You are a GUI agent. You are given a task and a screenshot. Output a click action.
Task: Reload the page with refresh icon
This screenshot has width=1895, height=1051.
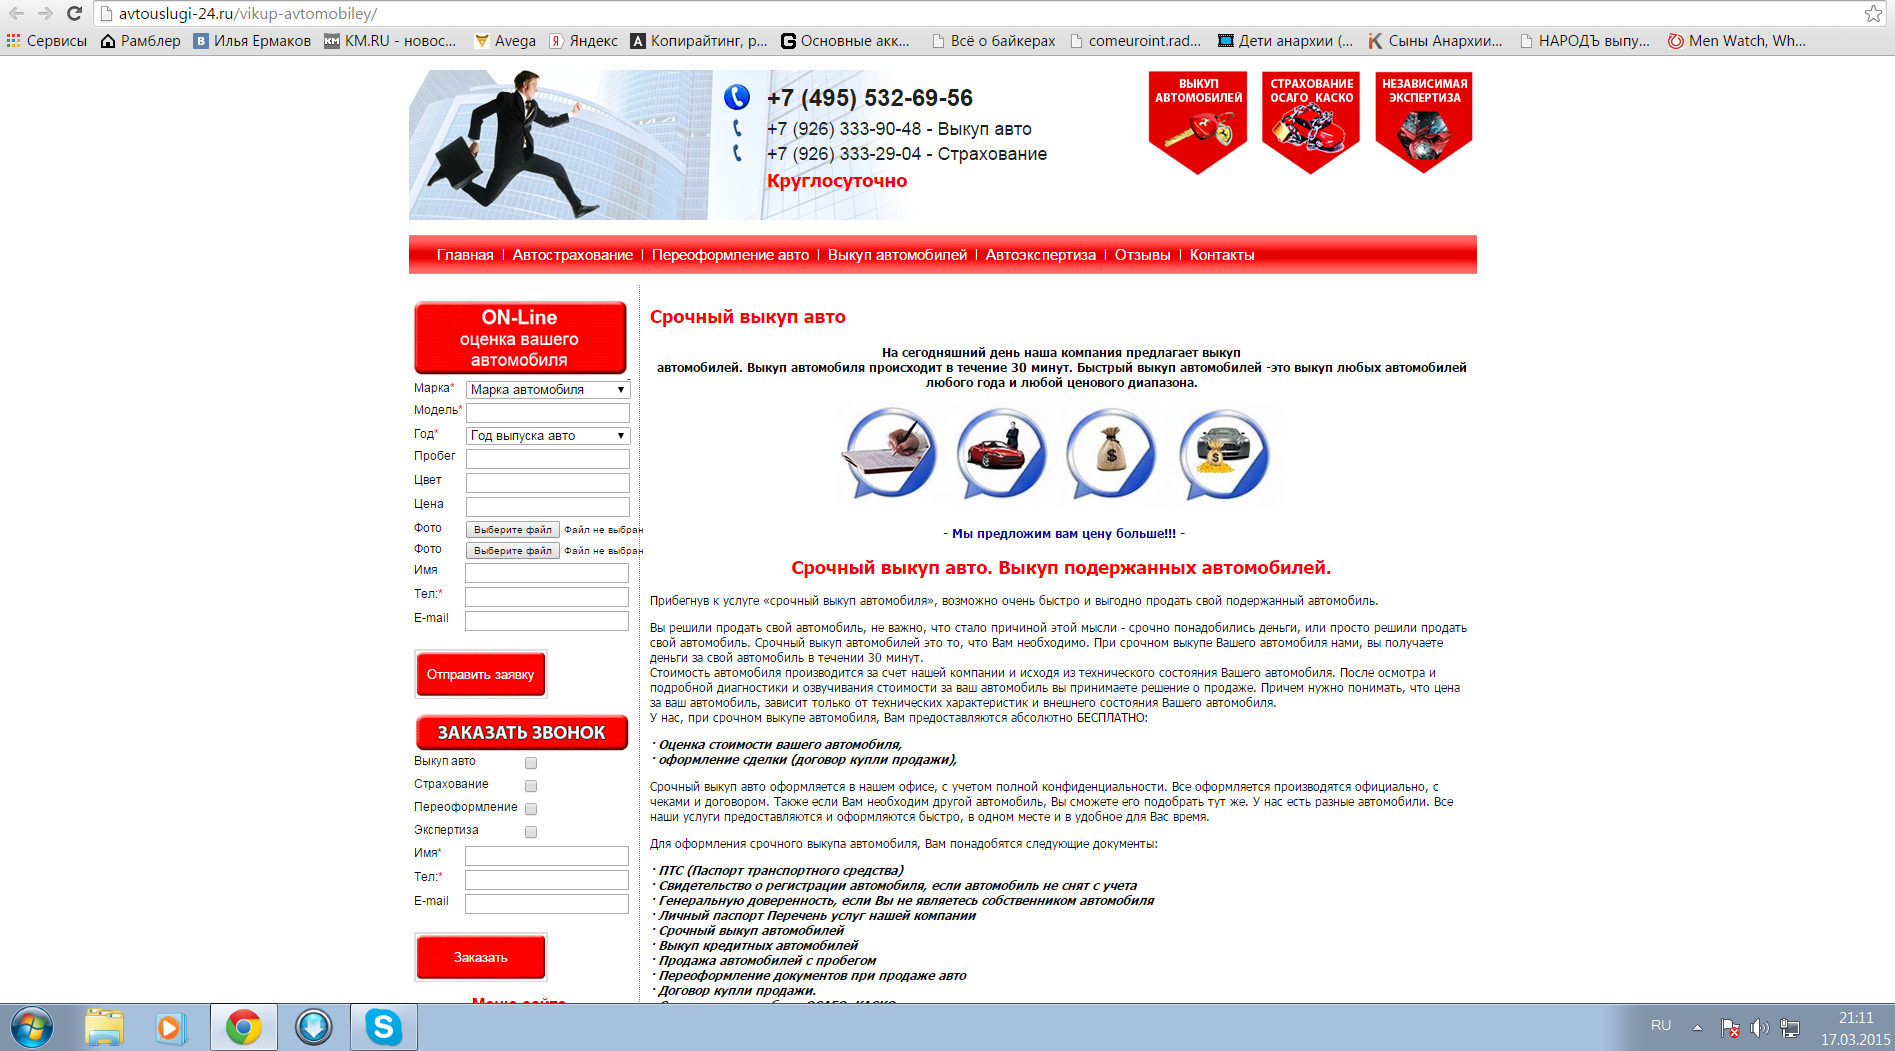[74, 13]
